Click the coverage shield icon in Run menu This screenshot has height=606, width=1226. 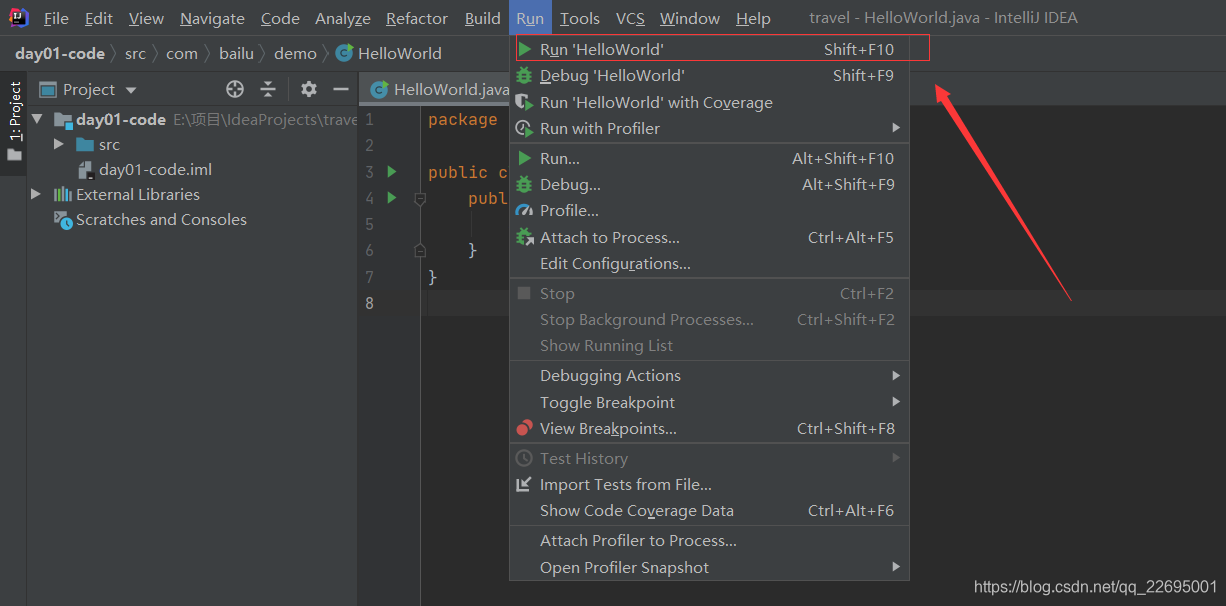pyautogui.click(x=524, y=102)
